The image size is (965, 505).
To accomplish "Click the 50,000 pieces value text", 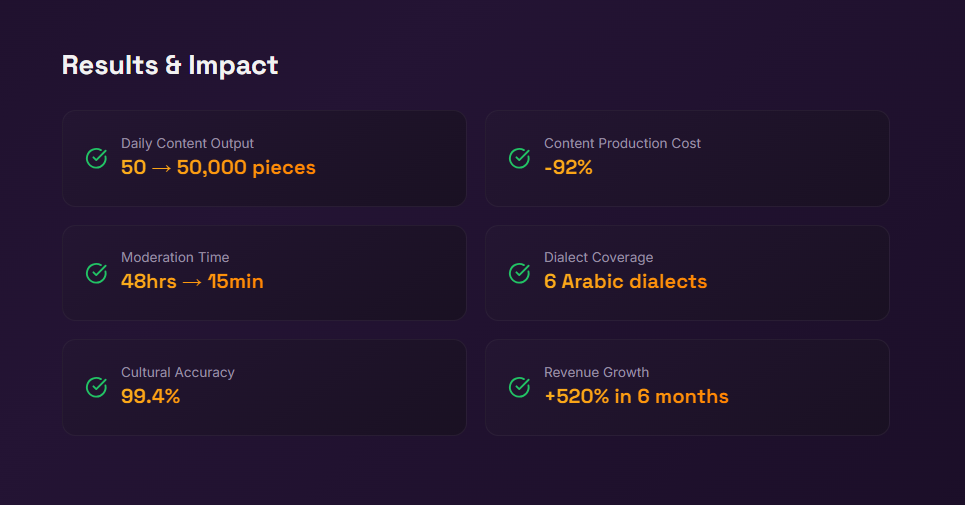I will pyautogui.click(x=246, y=168).
